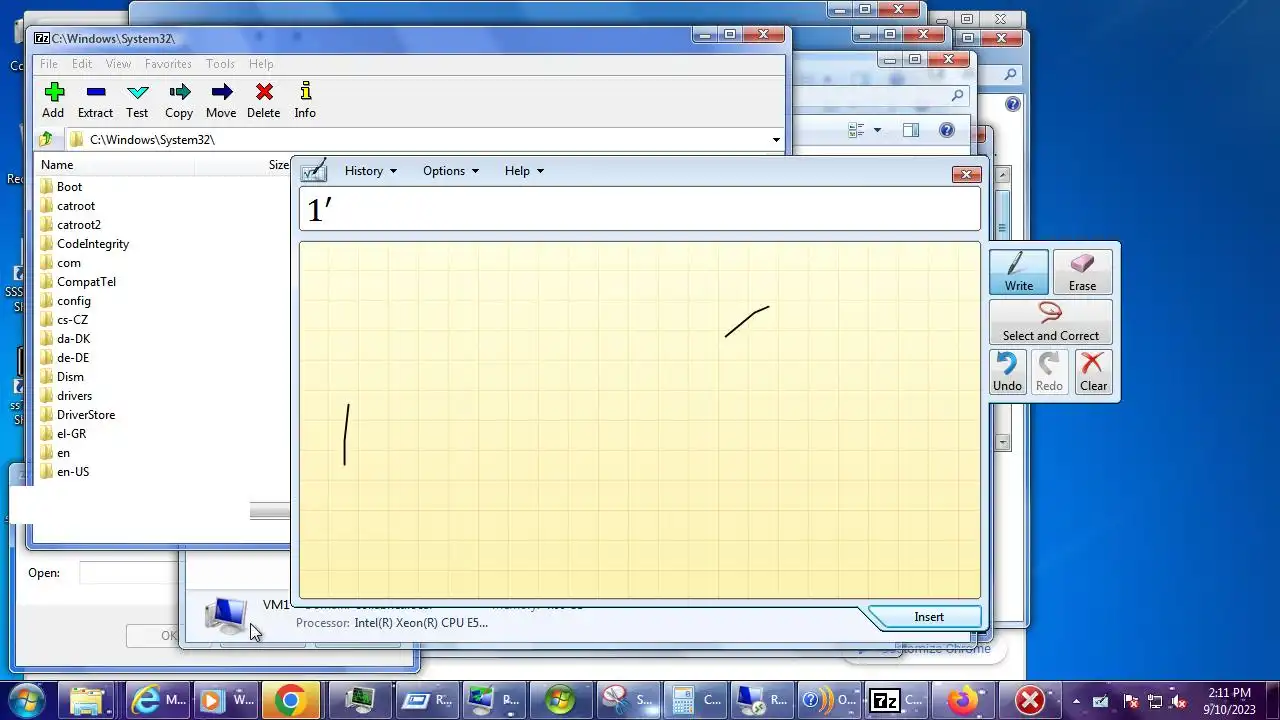Viewport: 1280px width, 720px height.
Task: Open Internet Explorer from the taskbar
Action: tap(158, 700)
